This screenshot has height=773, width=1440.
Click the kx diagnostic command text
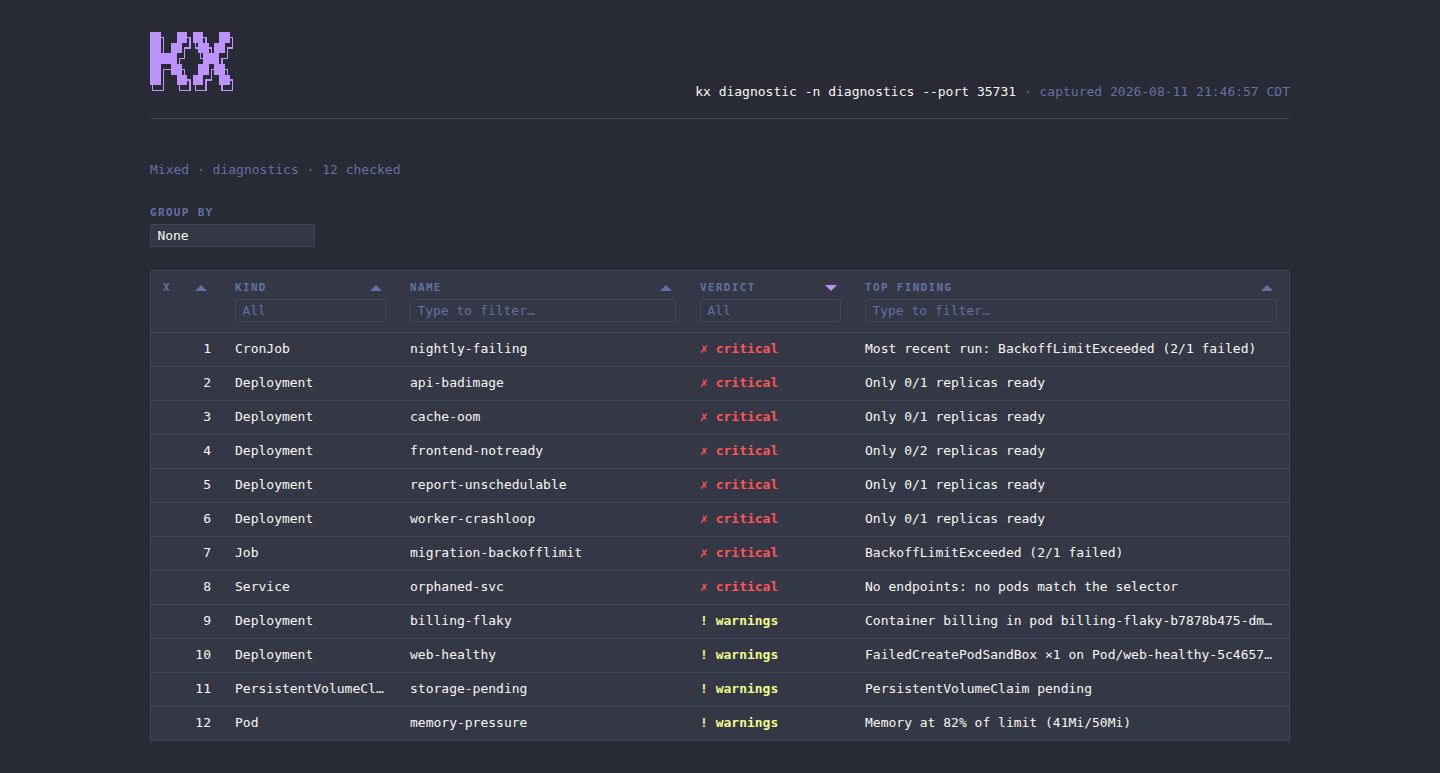coord(856,92)
